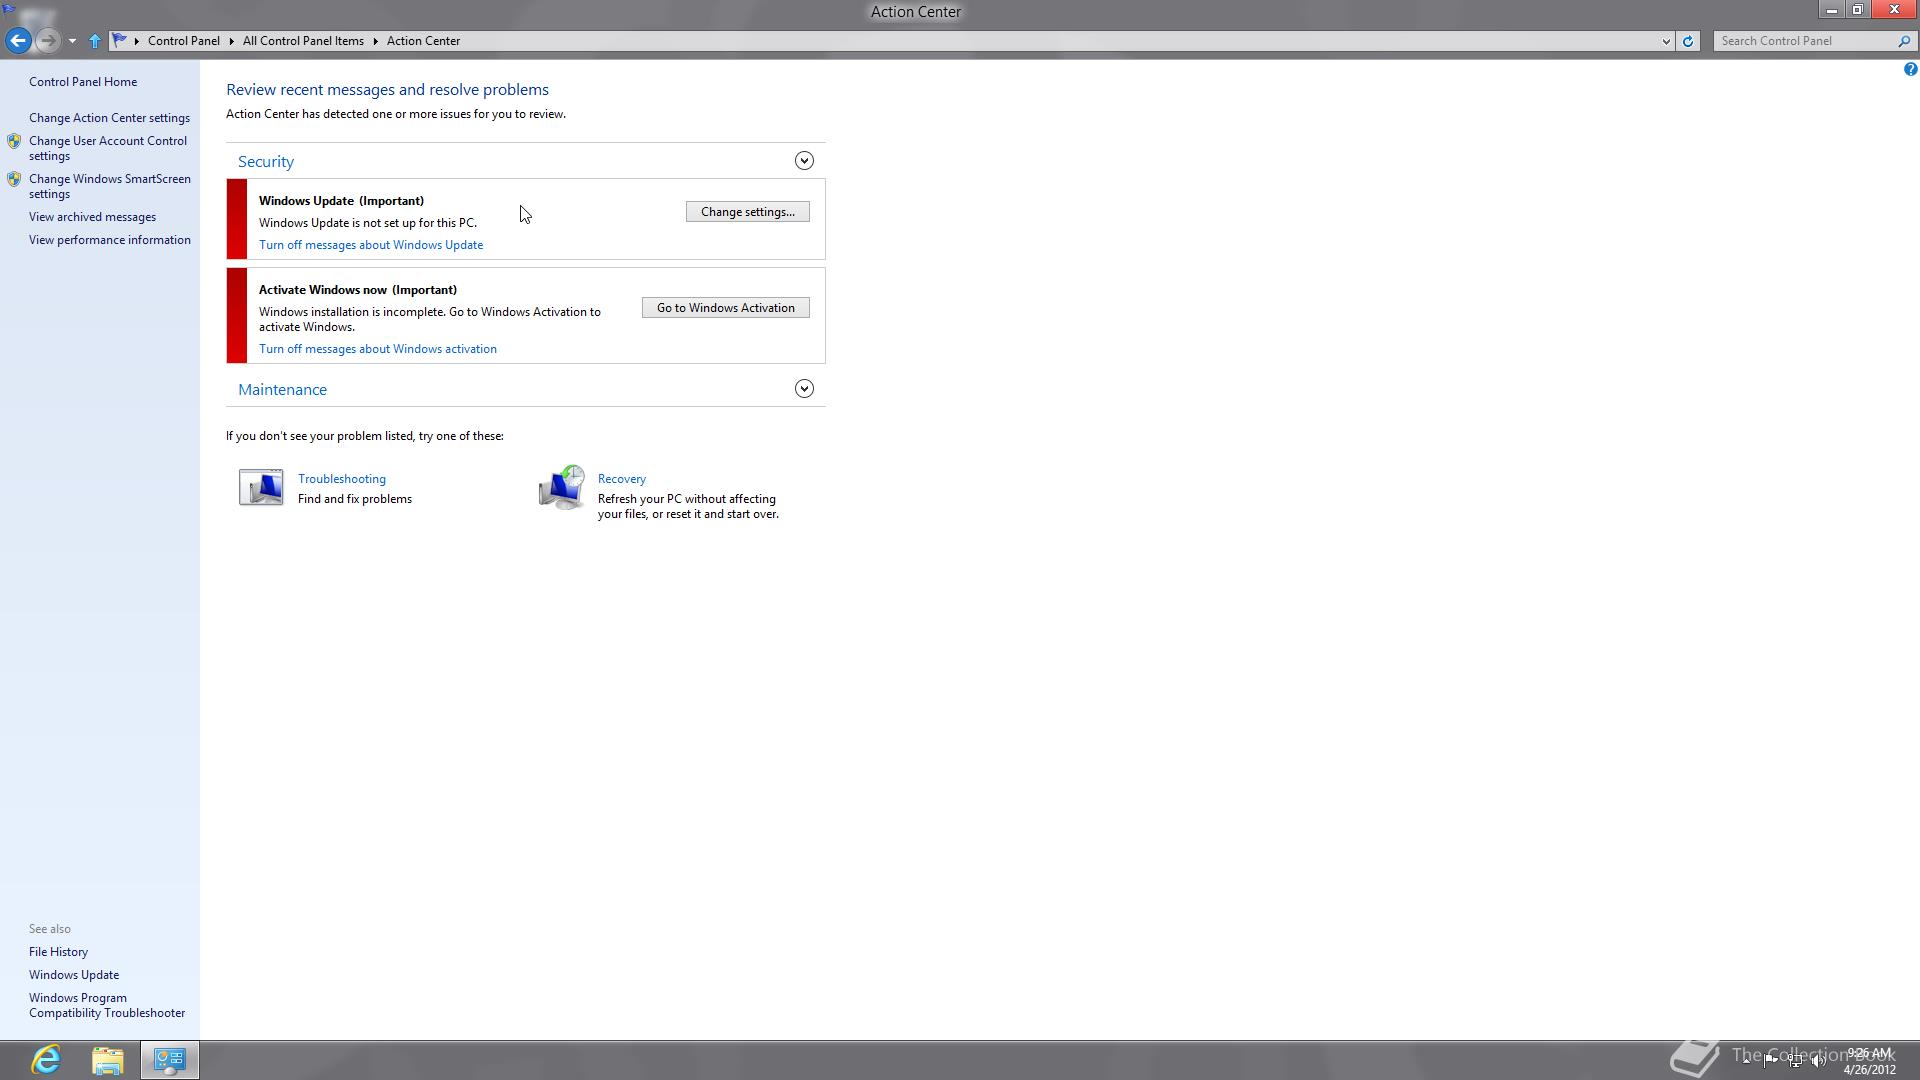Show hidden tray icons arrow
This screenshot has height=1080, width=1920.
1747,1060
